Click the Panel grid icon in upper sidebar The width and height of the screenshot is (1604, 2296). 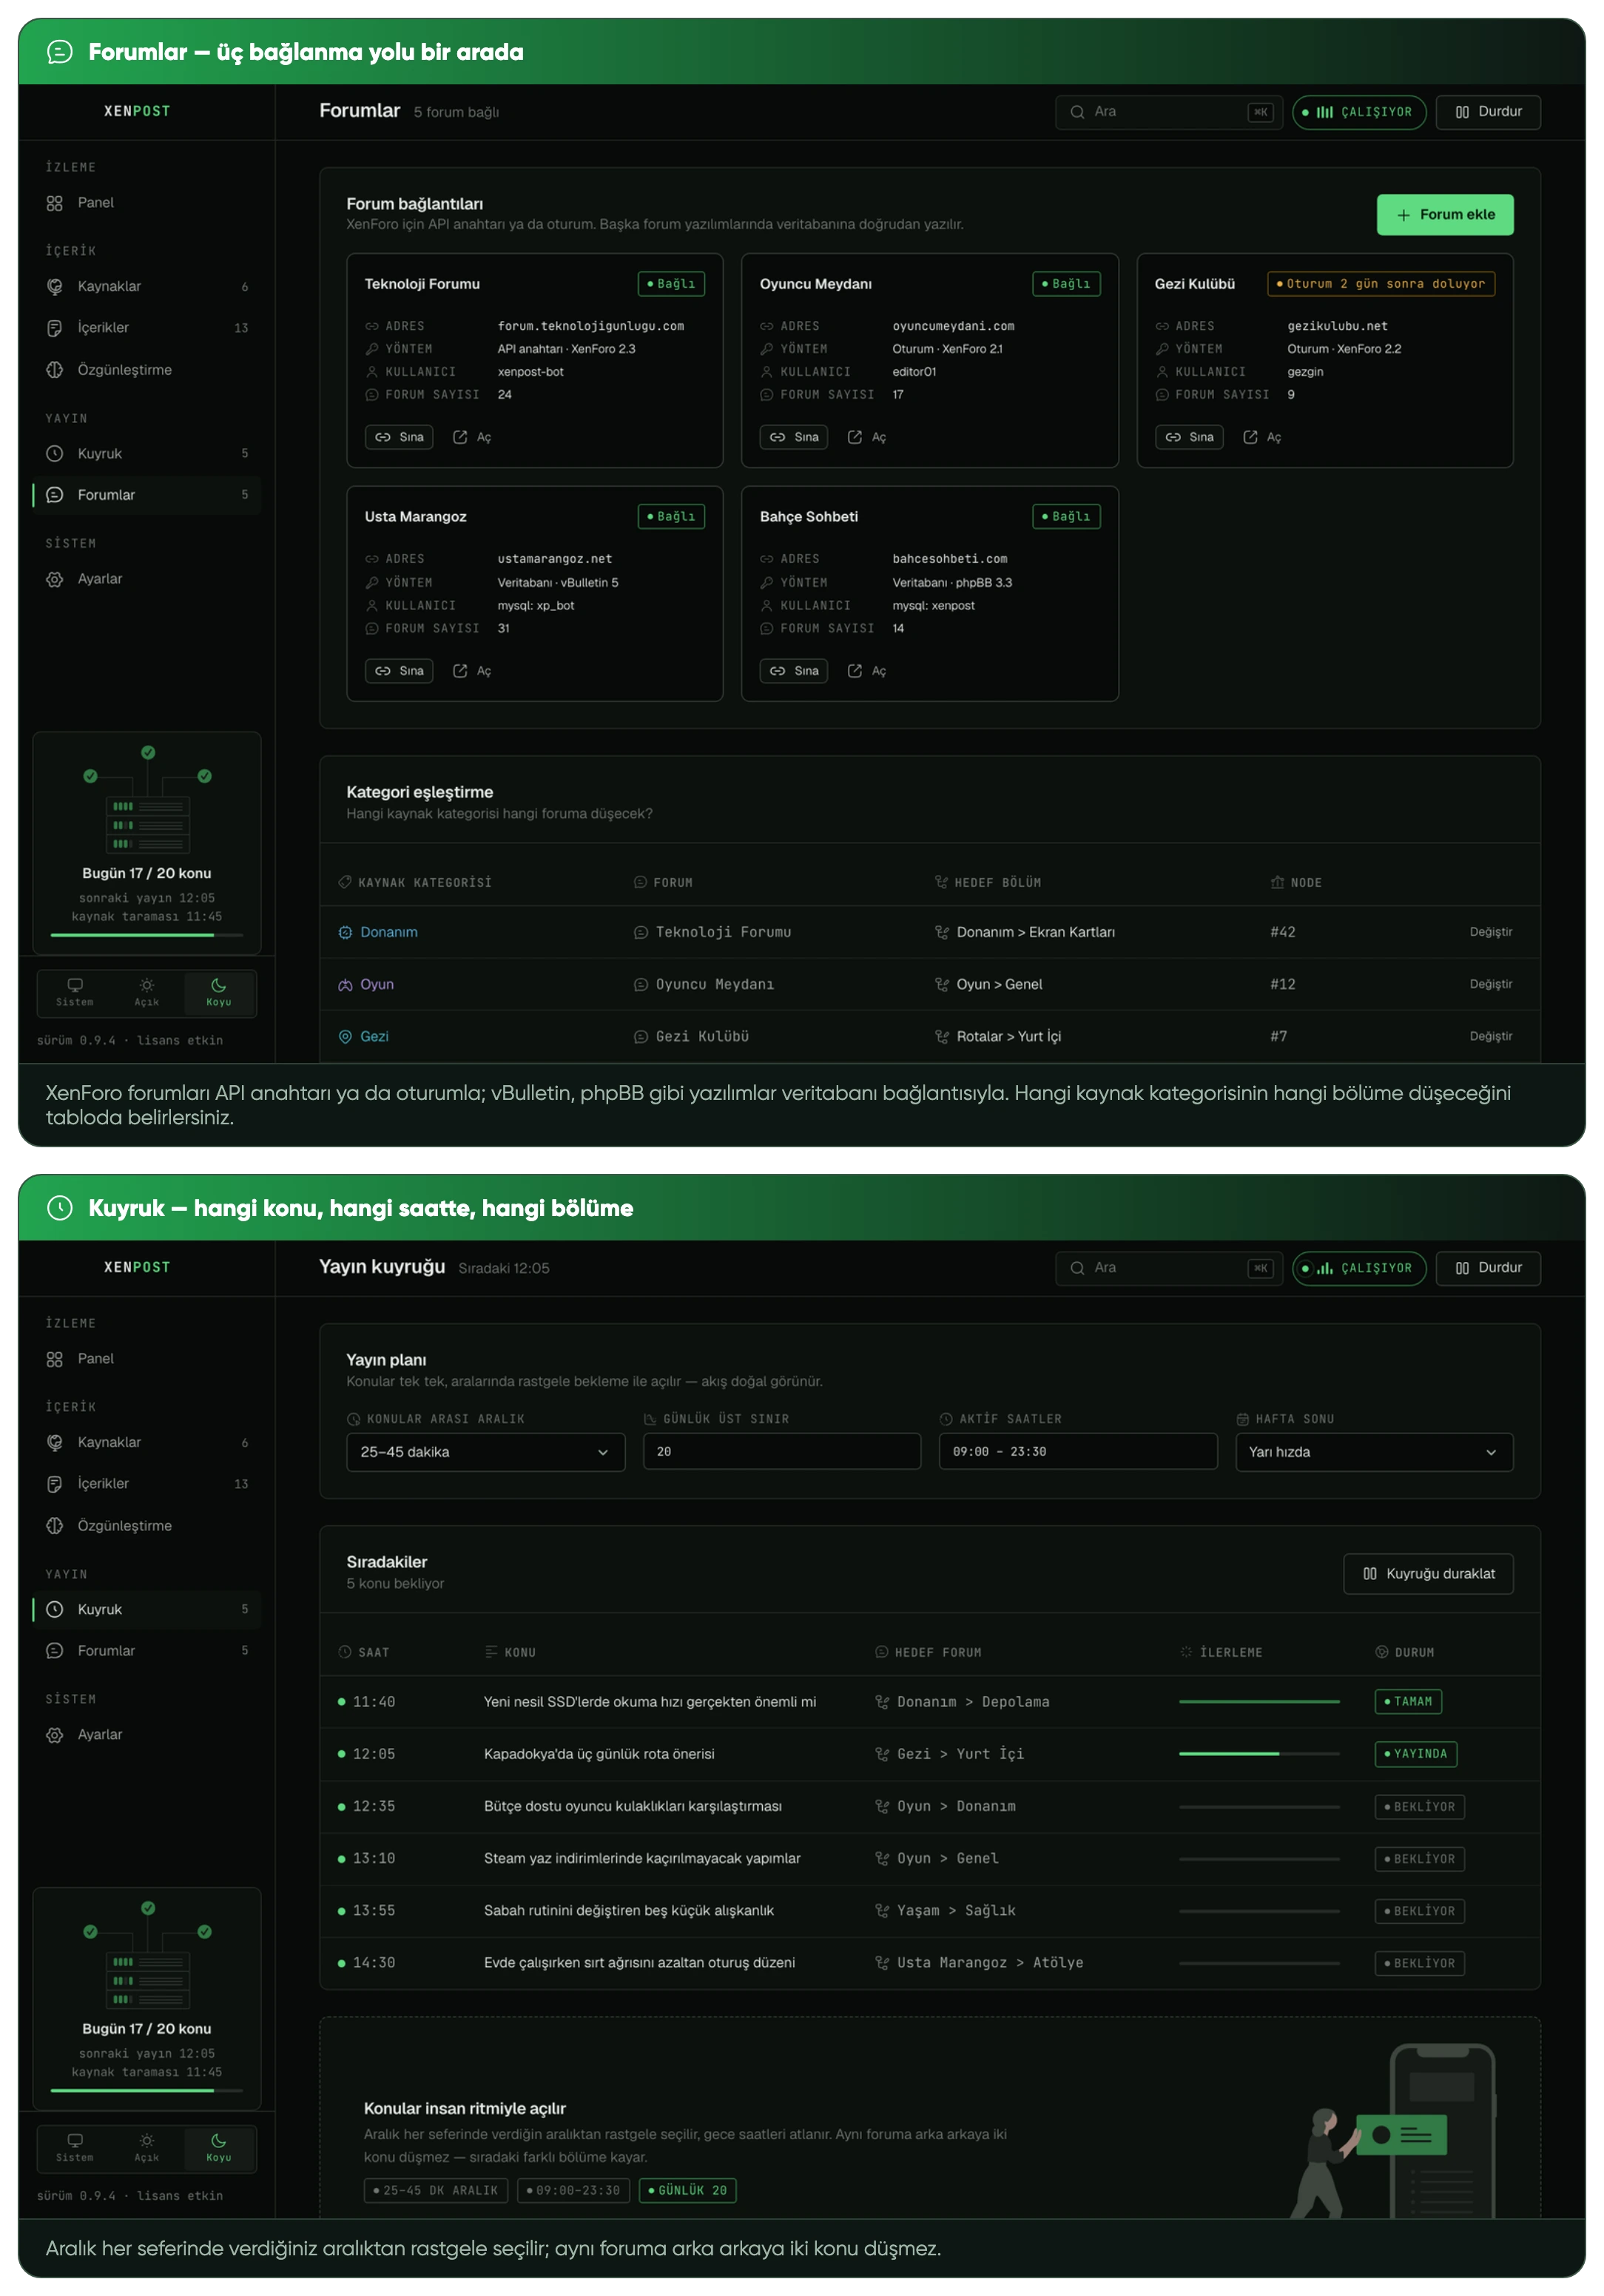click(55, 203)
